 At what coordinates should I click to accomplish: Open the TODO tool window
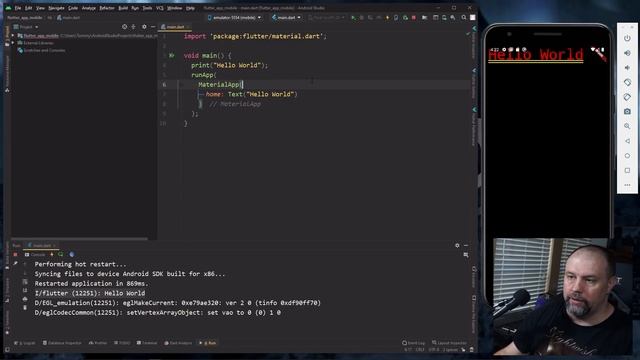[122, 343]
